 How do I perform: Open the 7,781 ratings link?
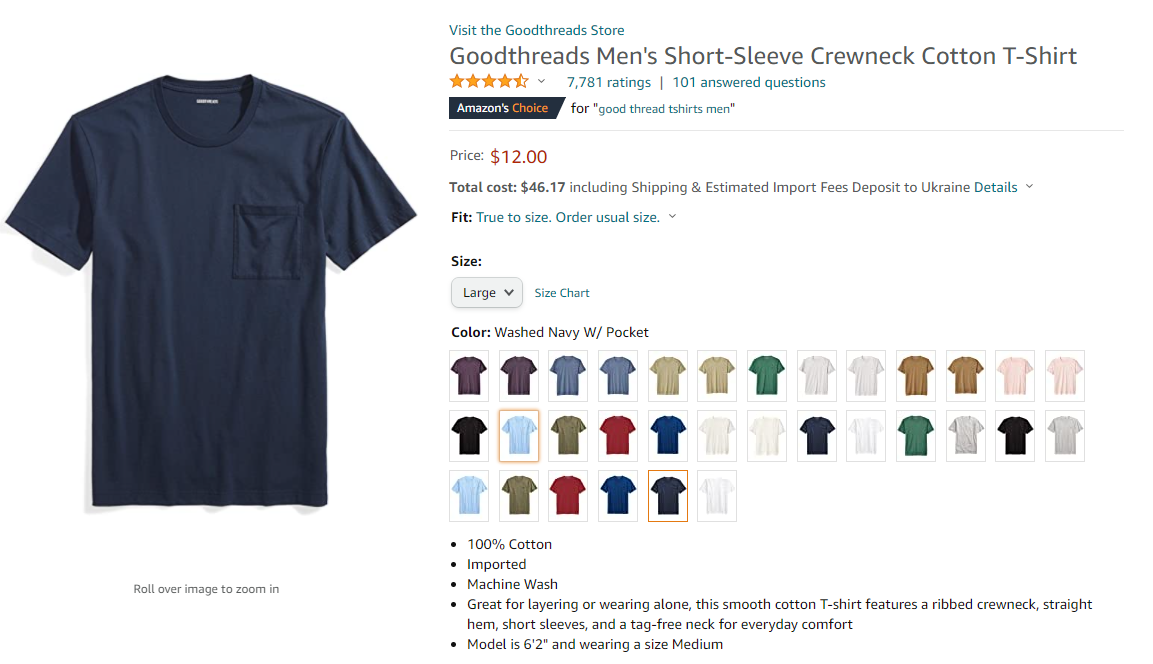(x=609, y=82)
